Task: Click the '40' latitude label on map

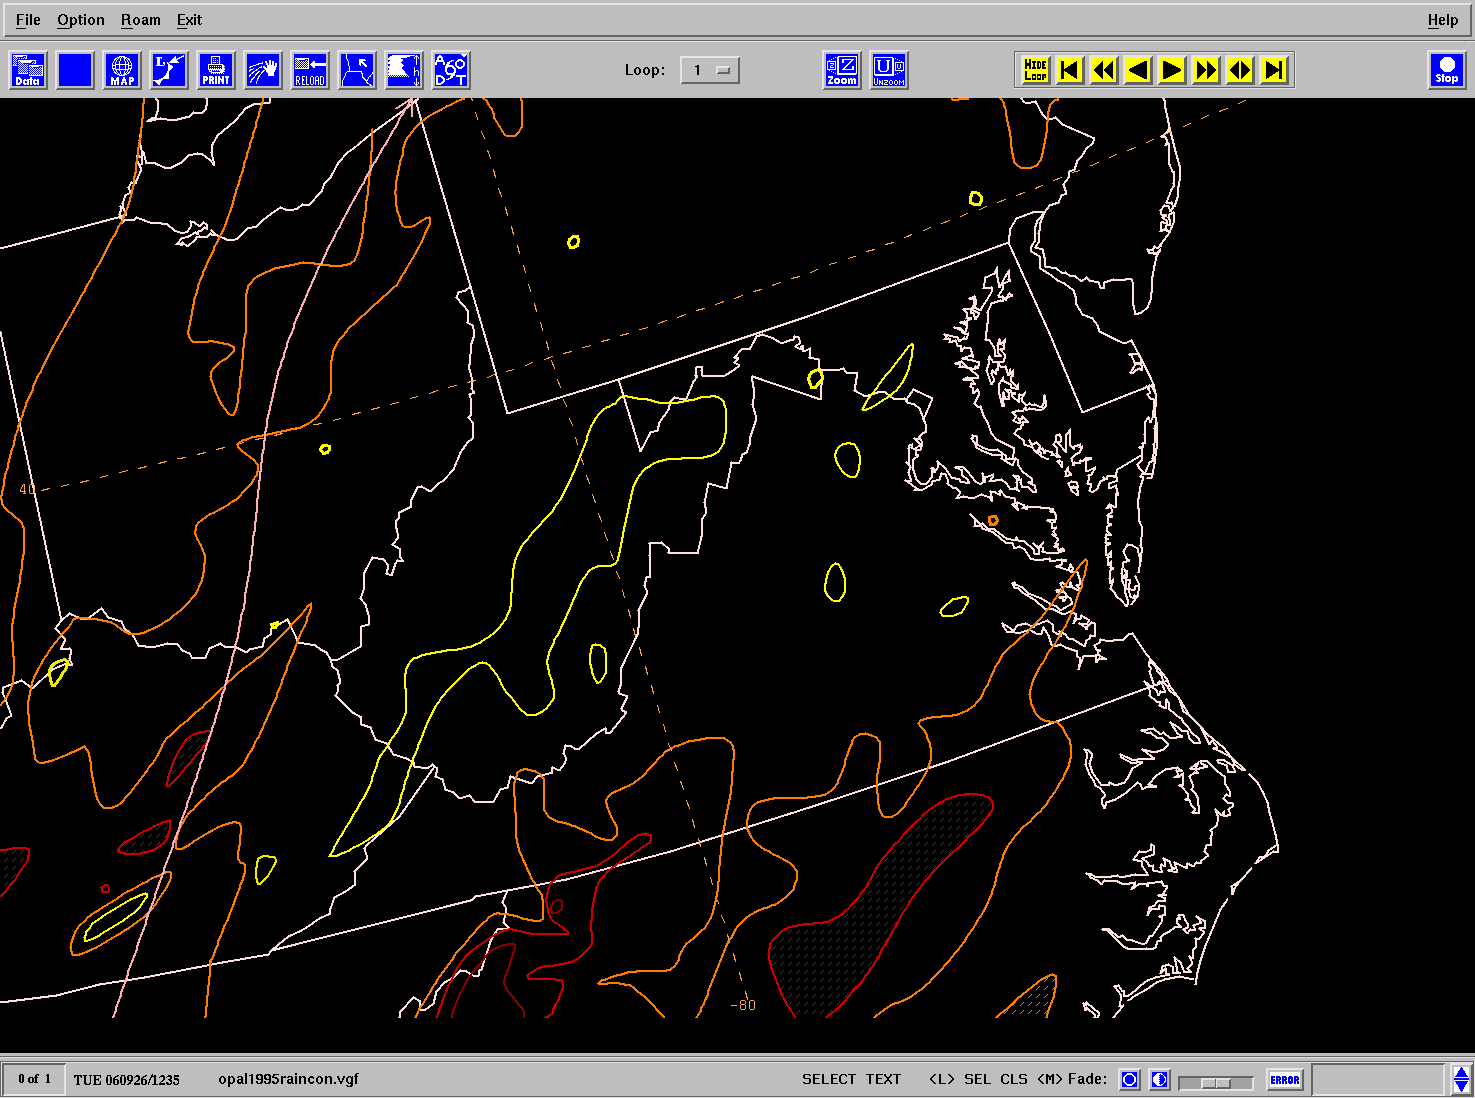Action: coord(27,489)
